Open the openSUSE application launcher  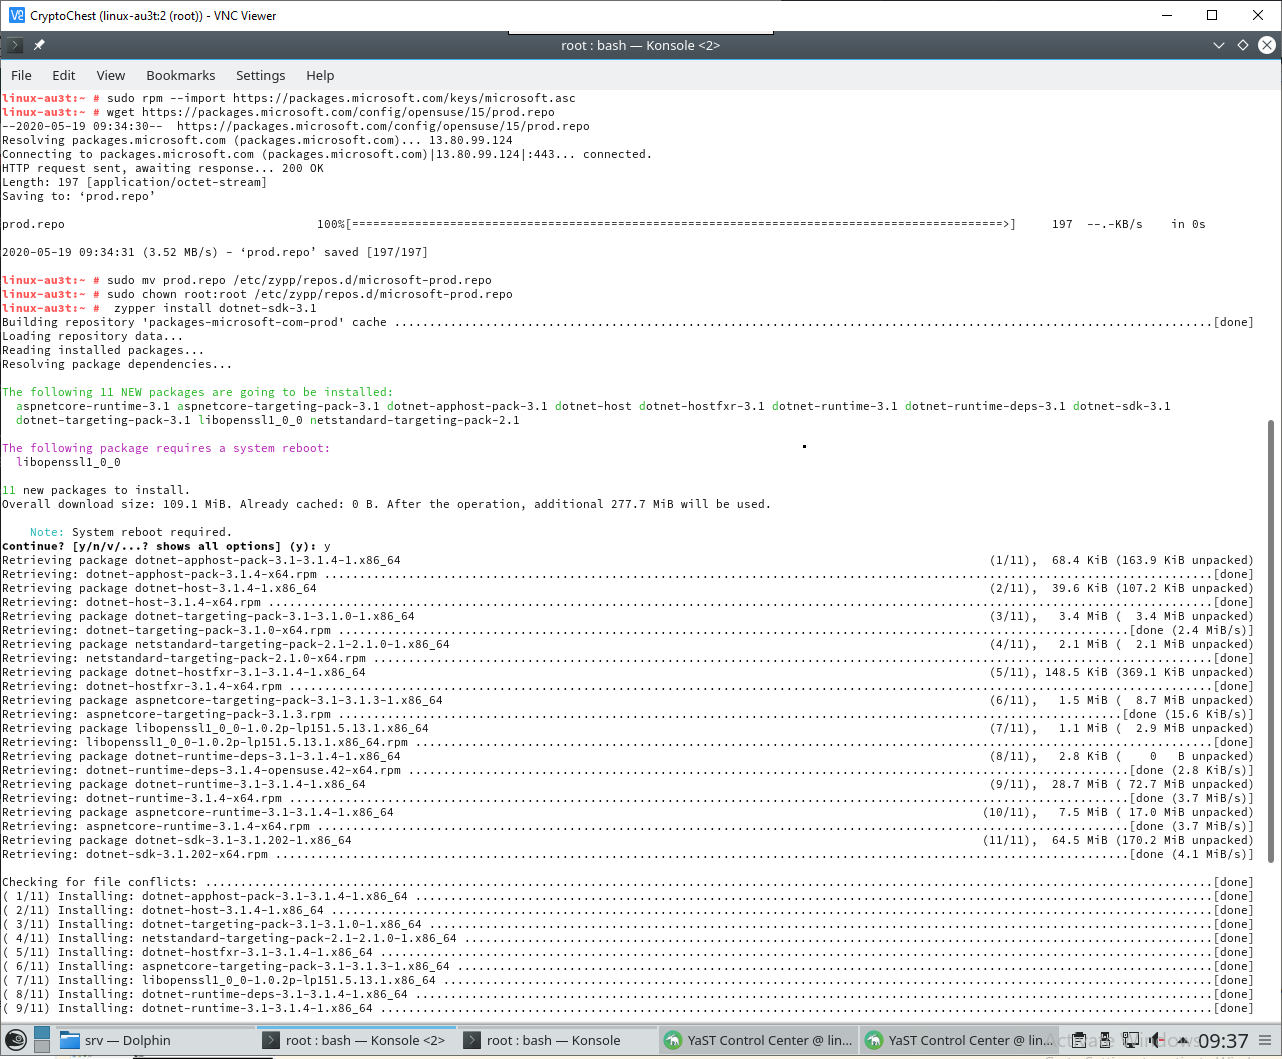(x=16, y=1040)
